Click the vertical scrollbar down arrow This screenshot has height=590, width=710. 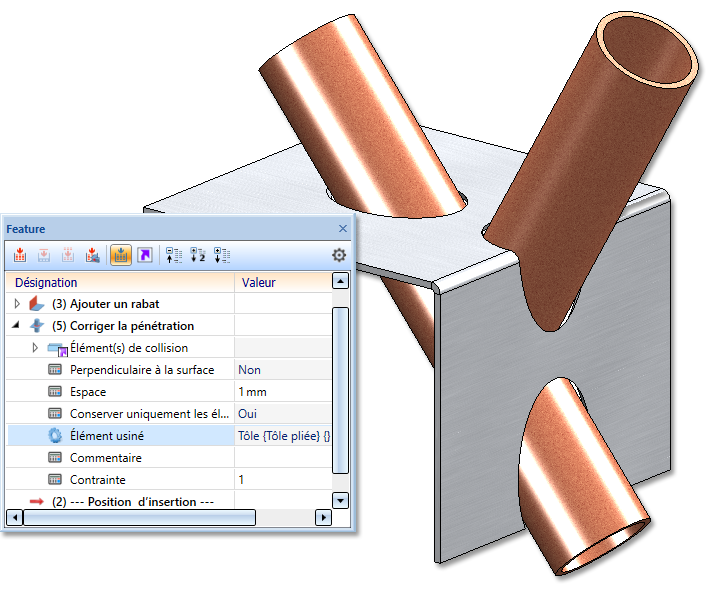tap(340, 500)
